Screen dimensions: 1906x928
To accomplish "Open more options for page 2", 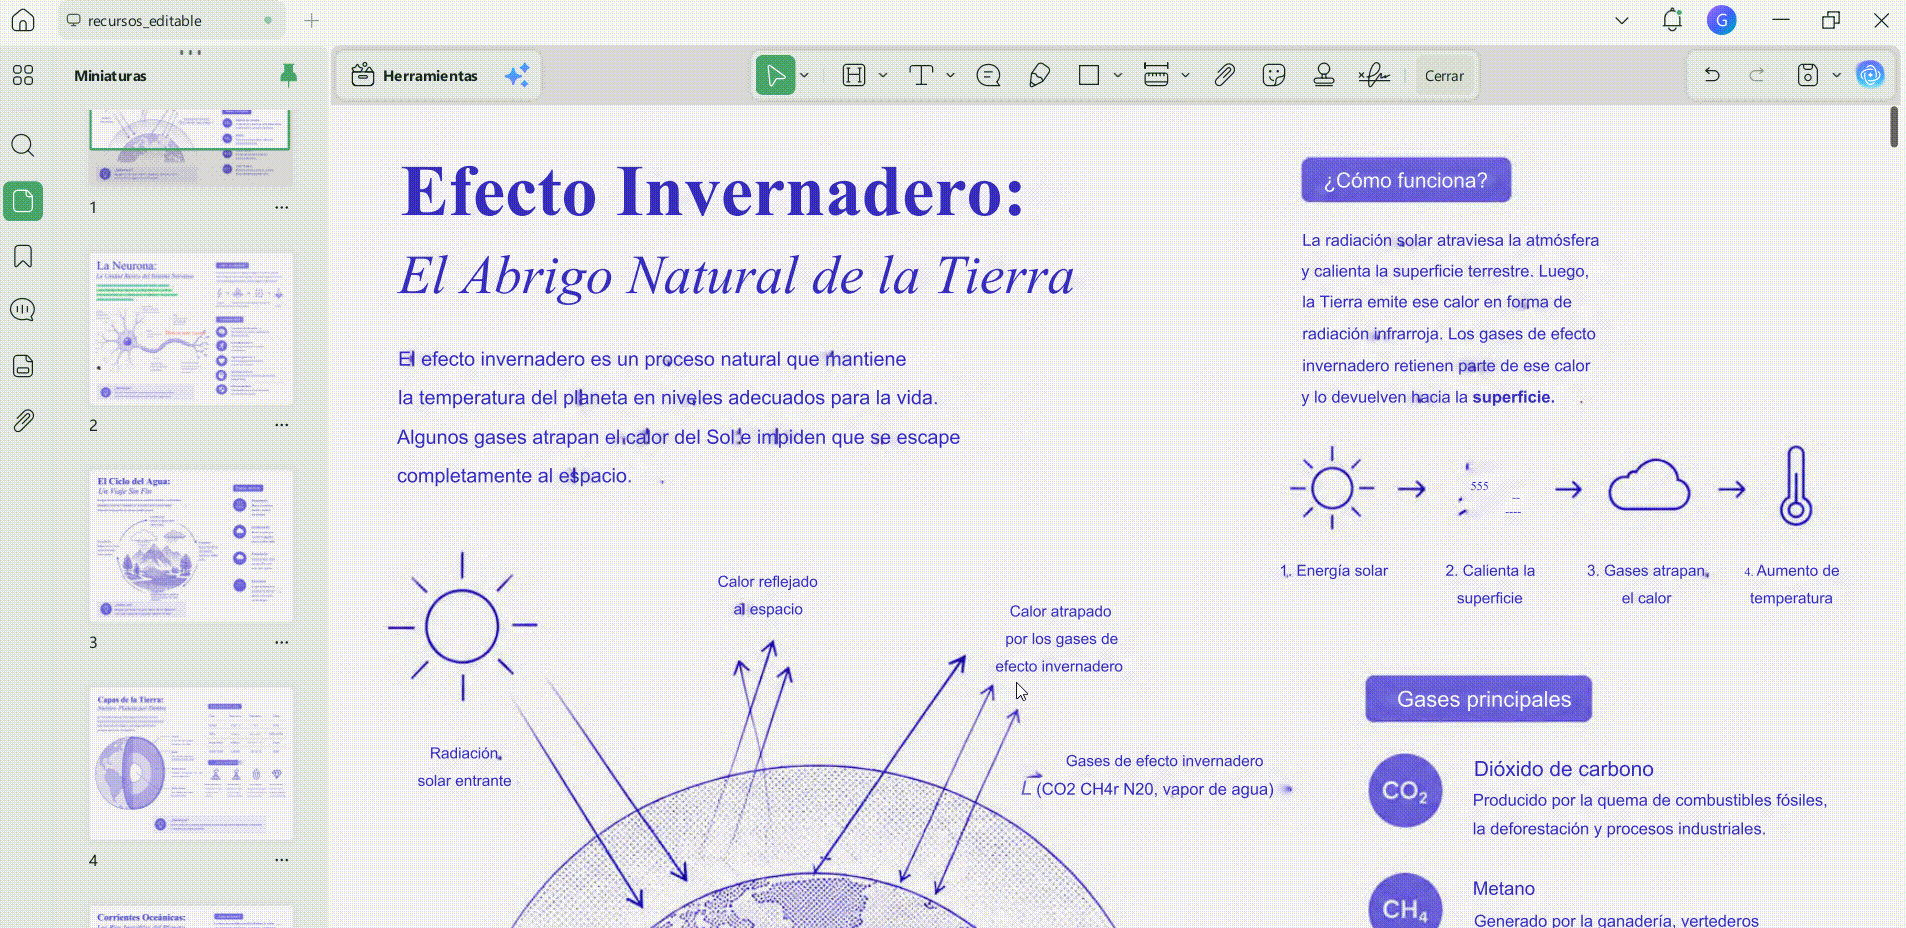I will 282,425.
